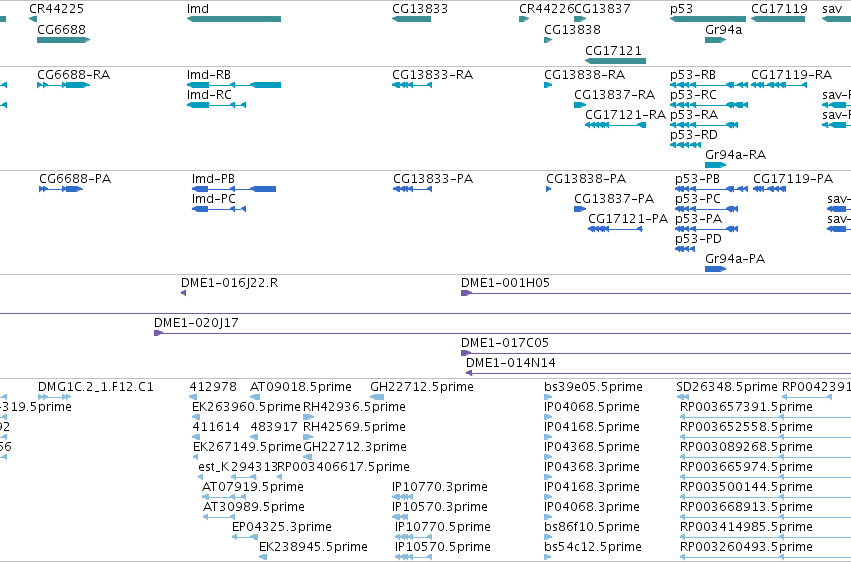Select EST IP10570.5prime
The image size is (851, 562).
click(x=414, y=557)
